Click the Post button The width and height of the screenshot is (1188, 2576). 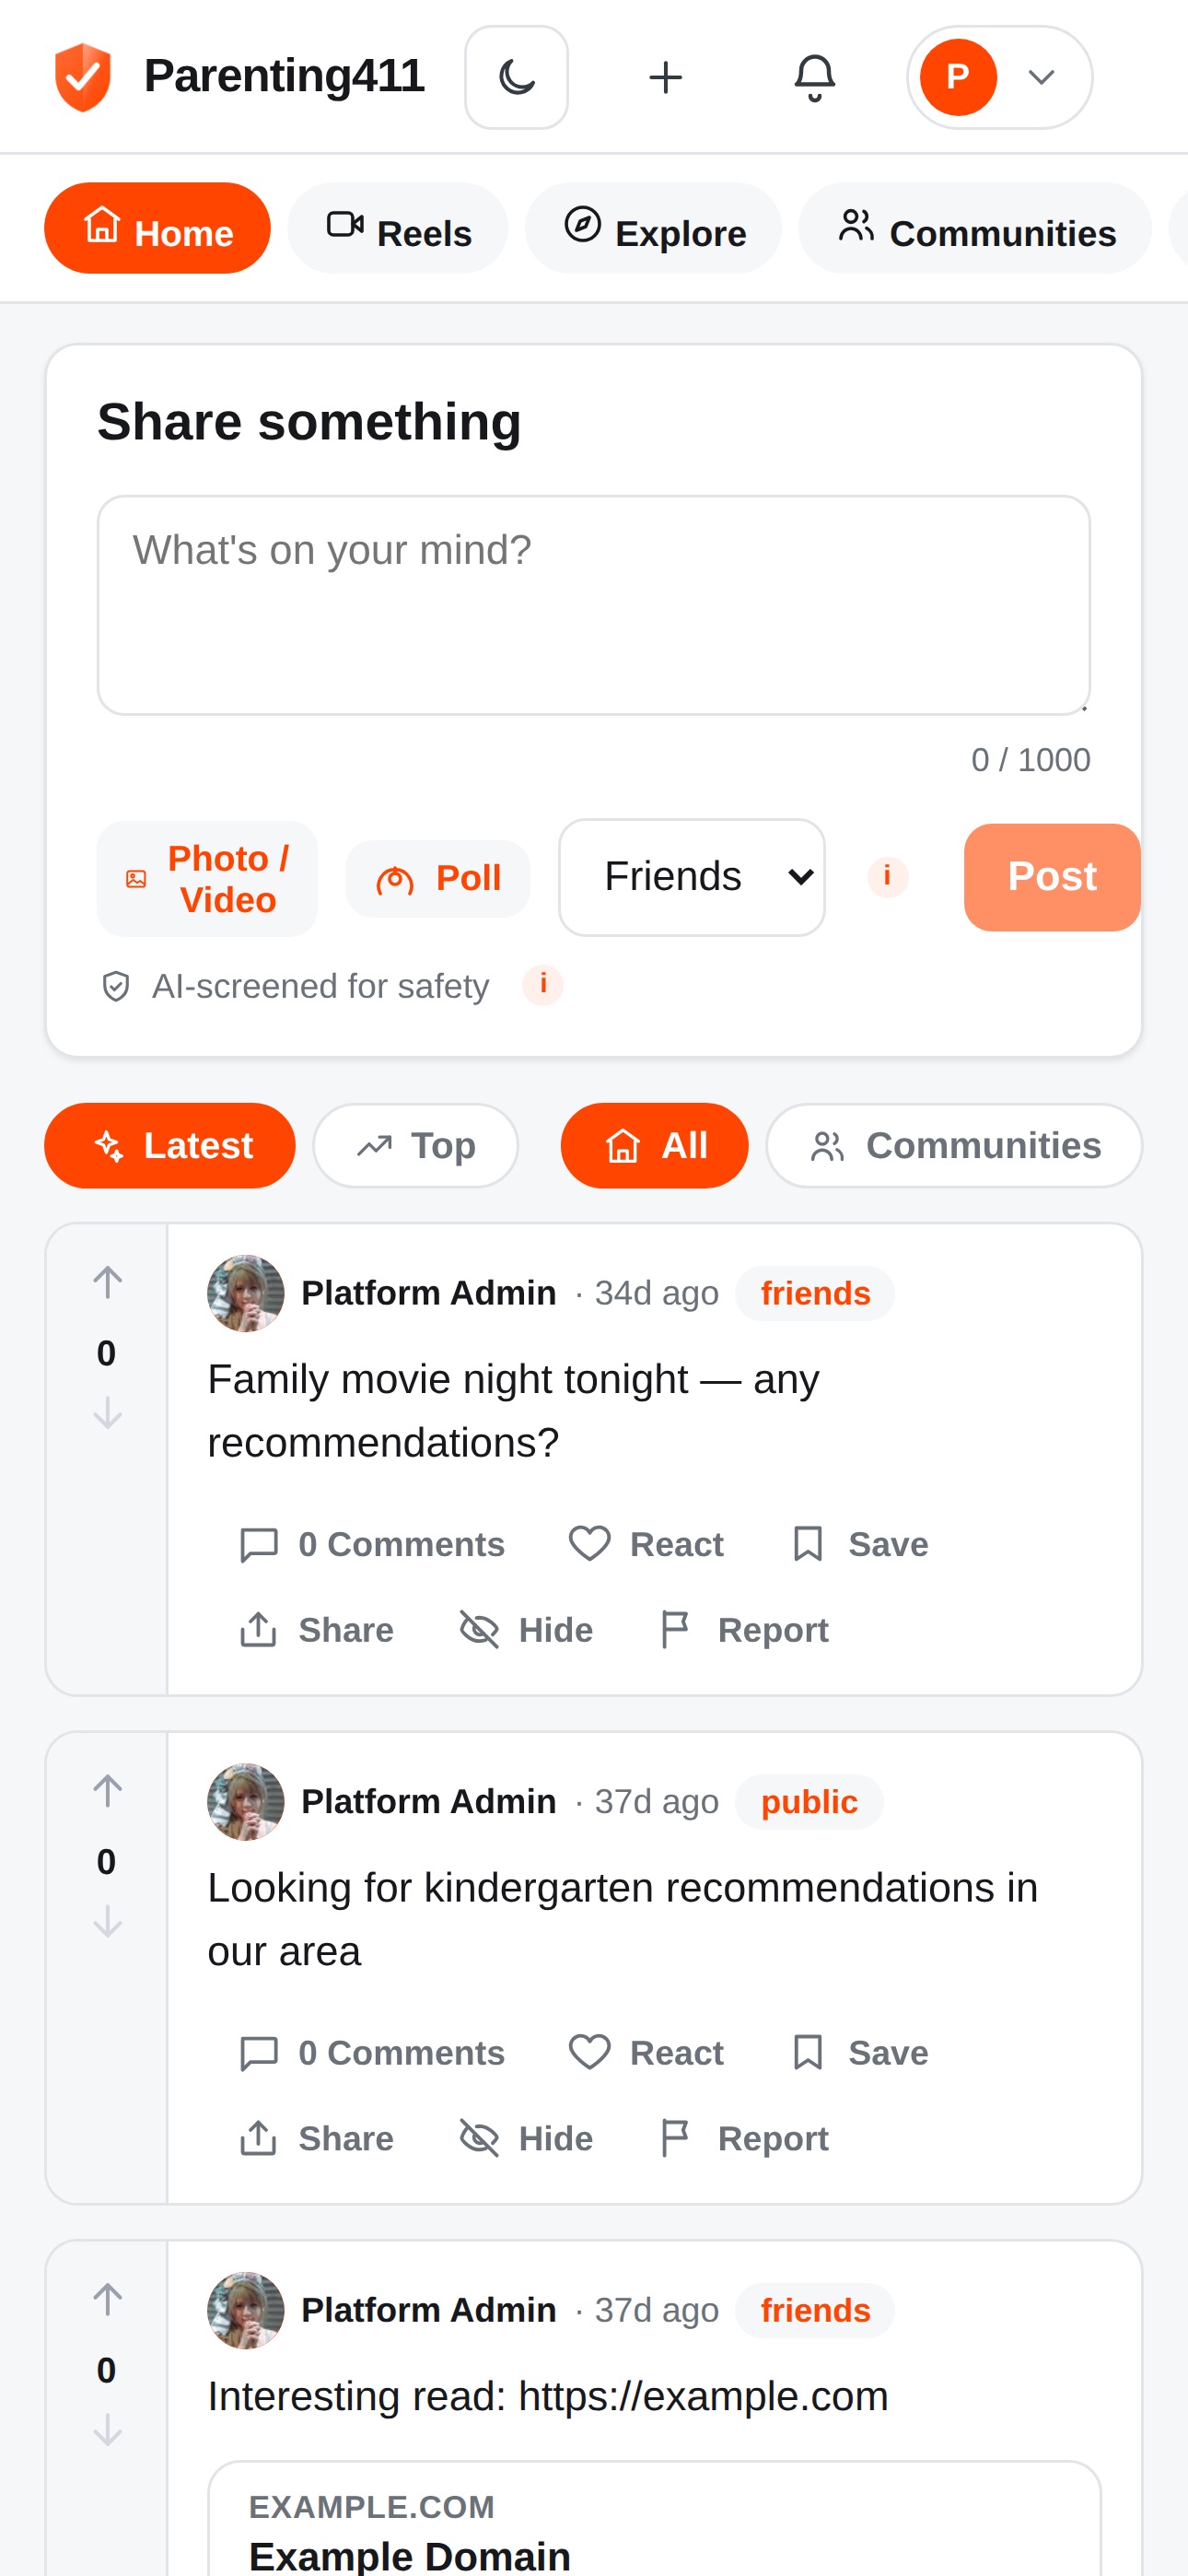click(1052, 877)
